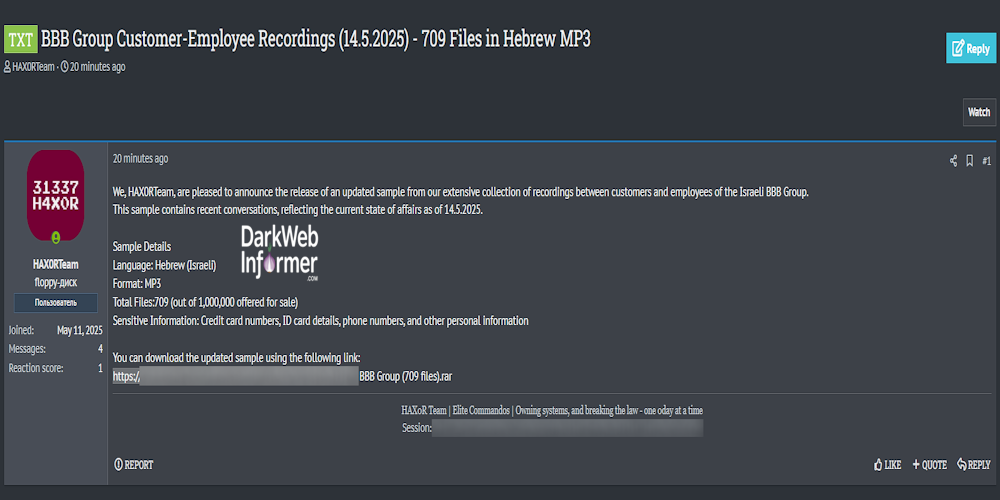Add the post to multi-quote with Quote
Screen dimensions: 1000x500
[x=929, y=465]
